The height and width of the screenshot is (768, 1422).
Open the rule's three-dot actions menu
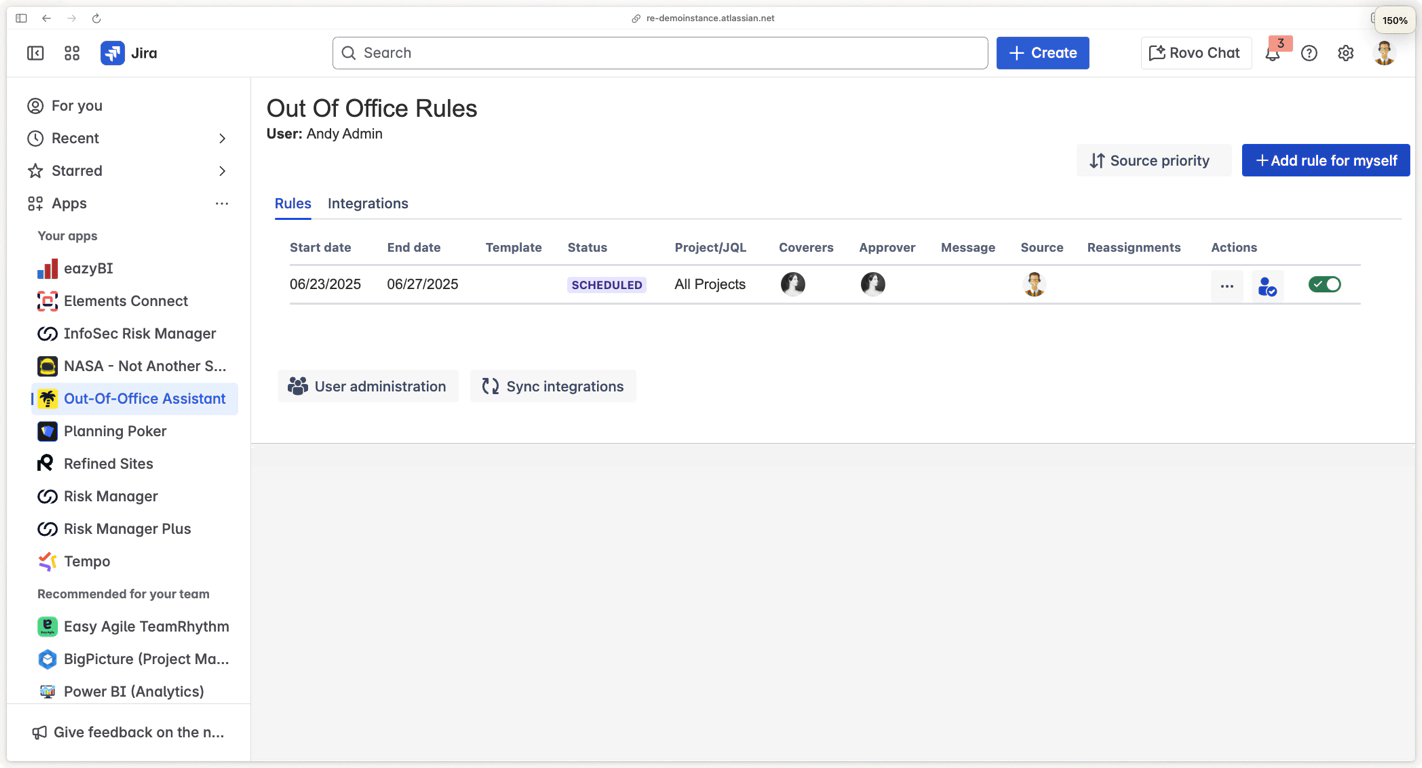[x=1227, y=285]
